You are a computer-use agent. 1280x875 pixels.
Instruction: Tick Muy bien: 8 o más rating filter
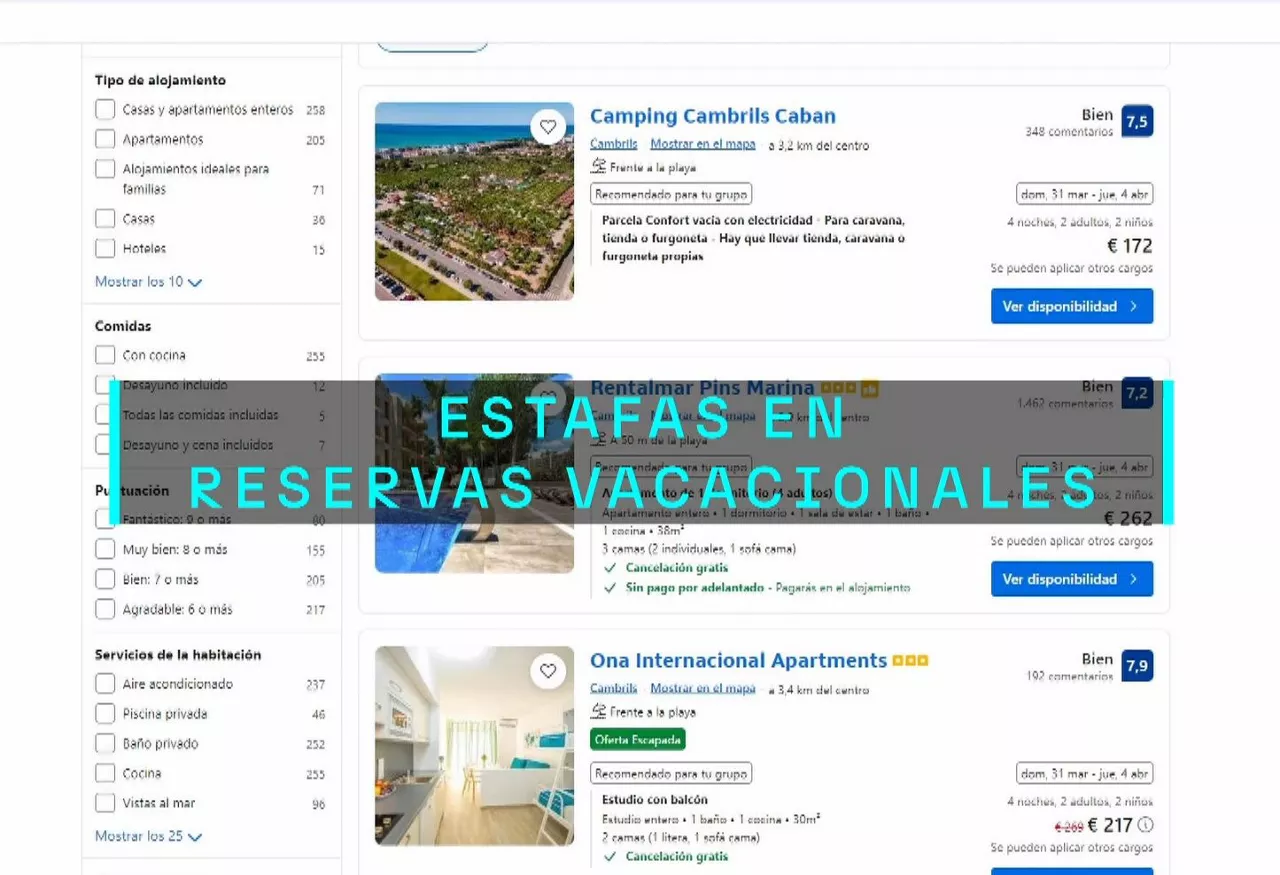pyautogui.click(x=105, y=549)
